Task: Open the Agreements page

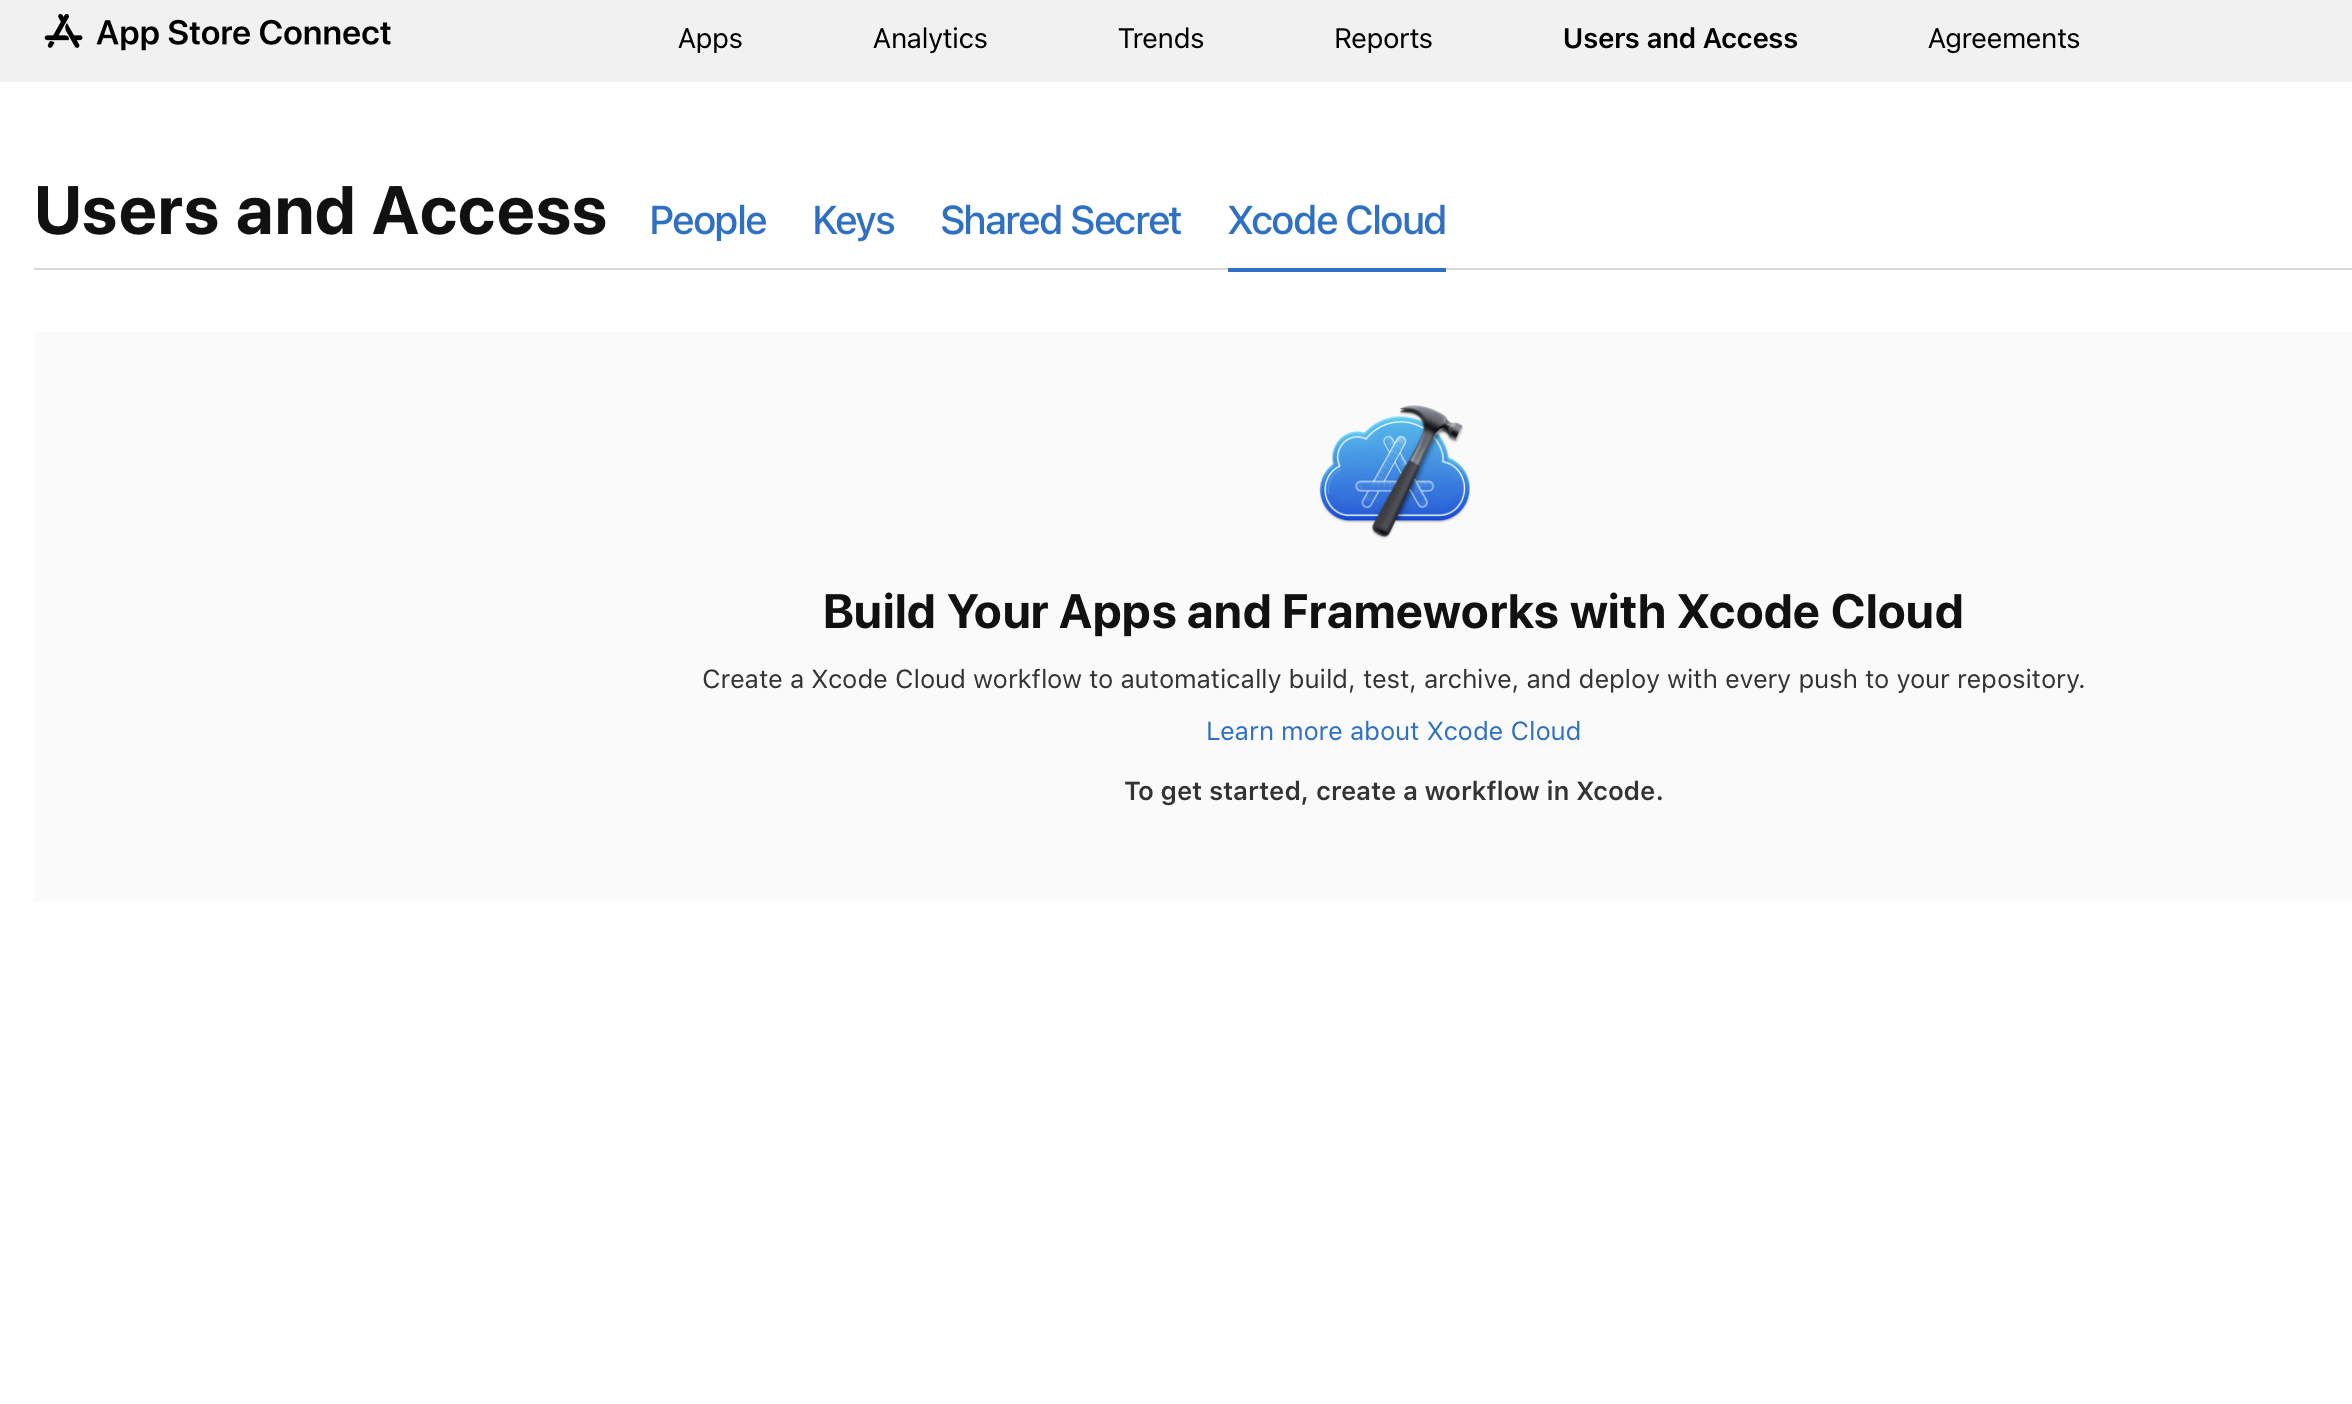Action: point(2003,38)
